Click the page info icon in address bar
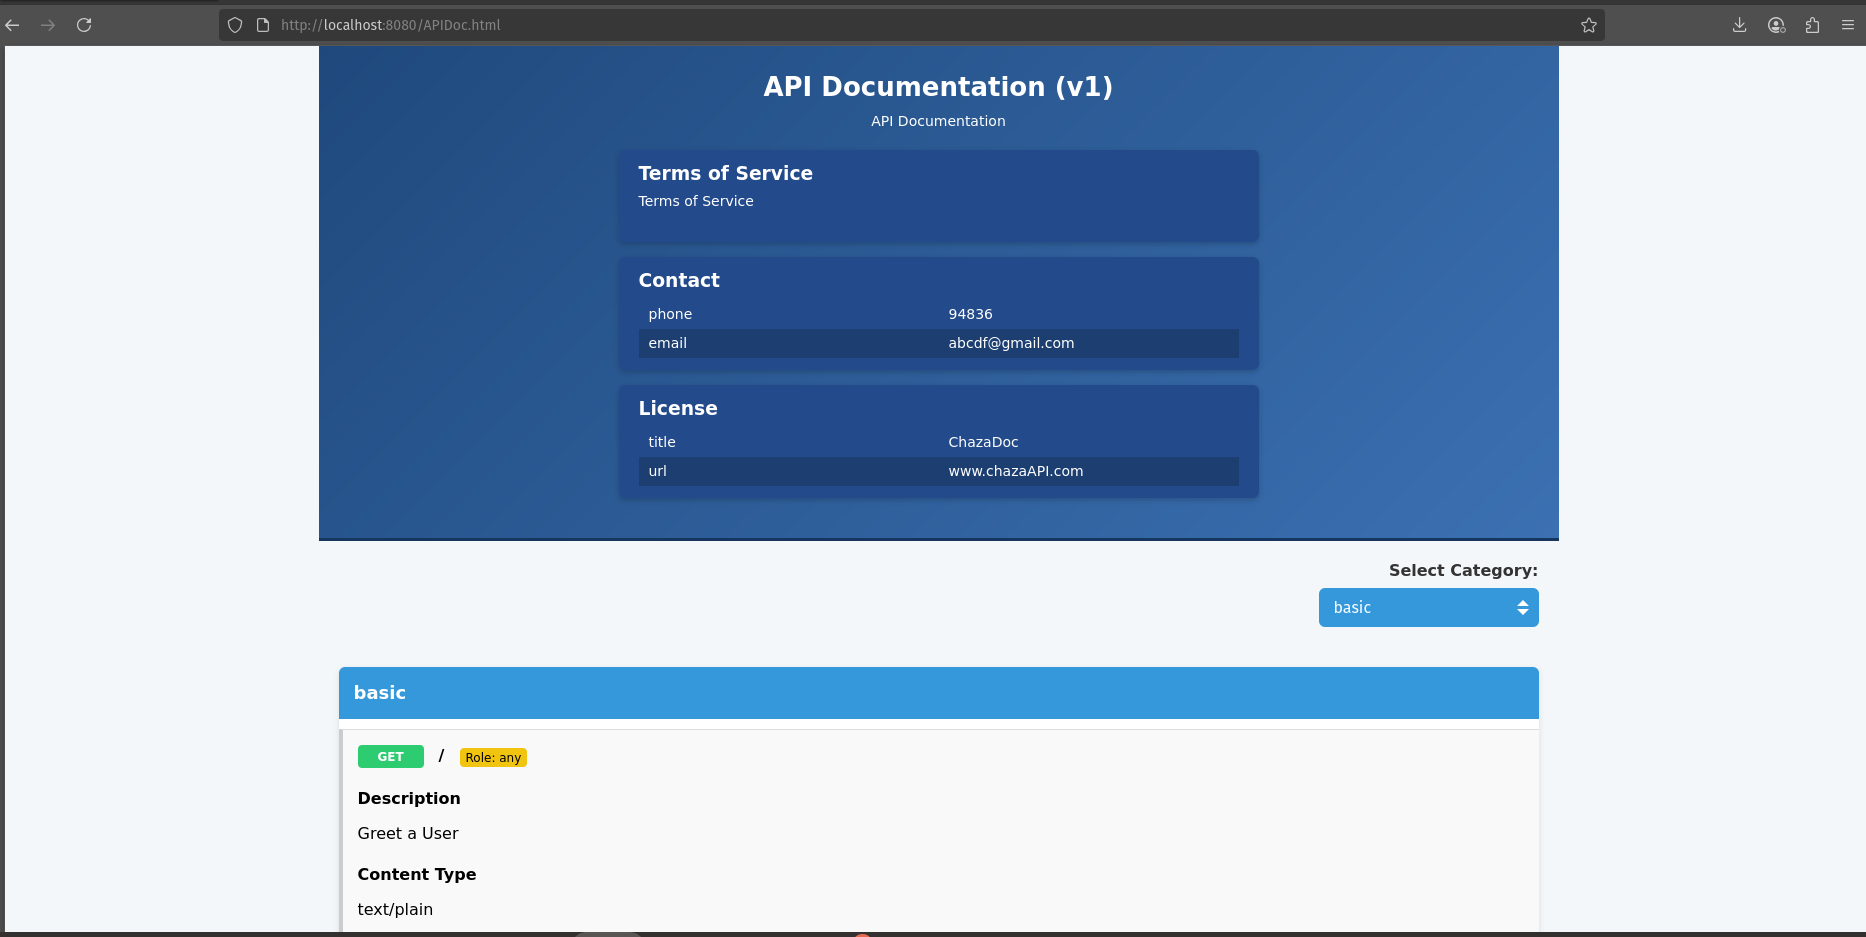The height and width of the screenshot is (937, 1866). [x=263, y=25]
